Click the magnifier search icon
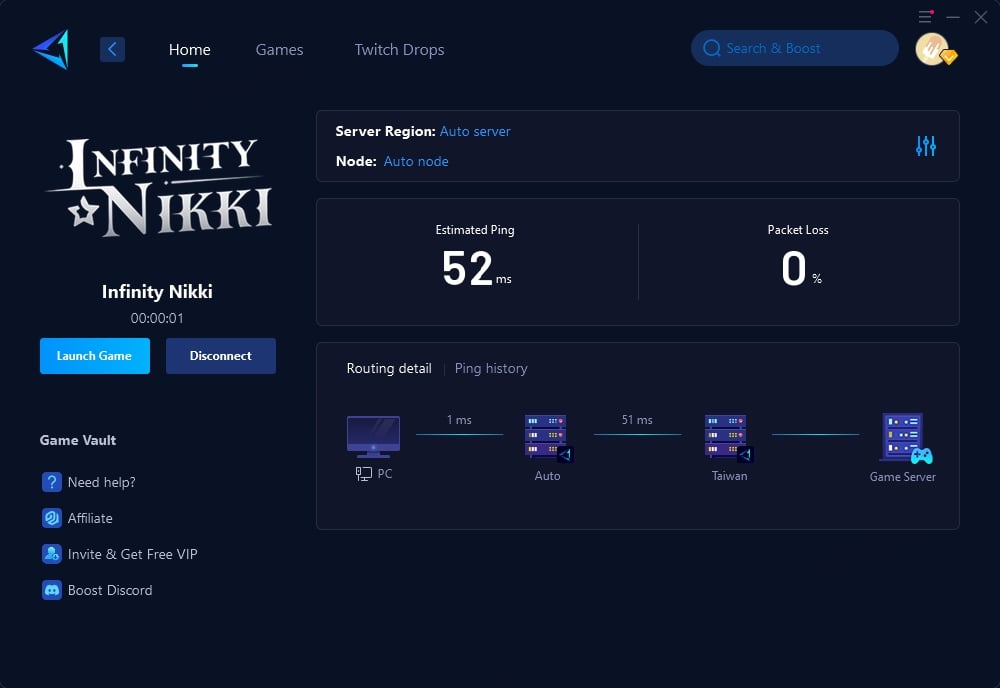The image size is (1000, 688). [712, 48]
